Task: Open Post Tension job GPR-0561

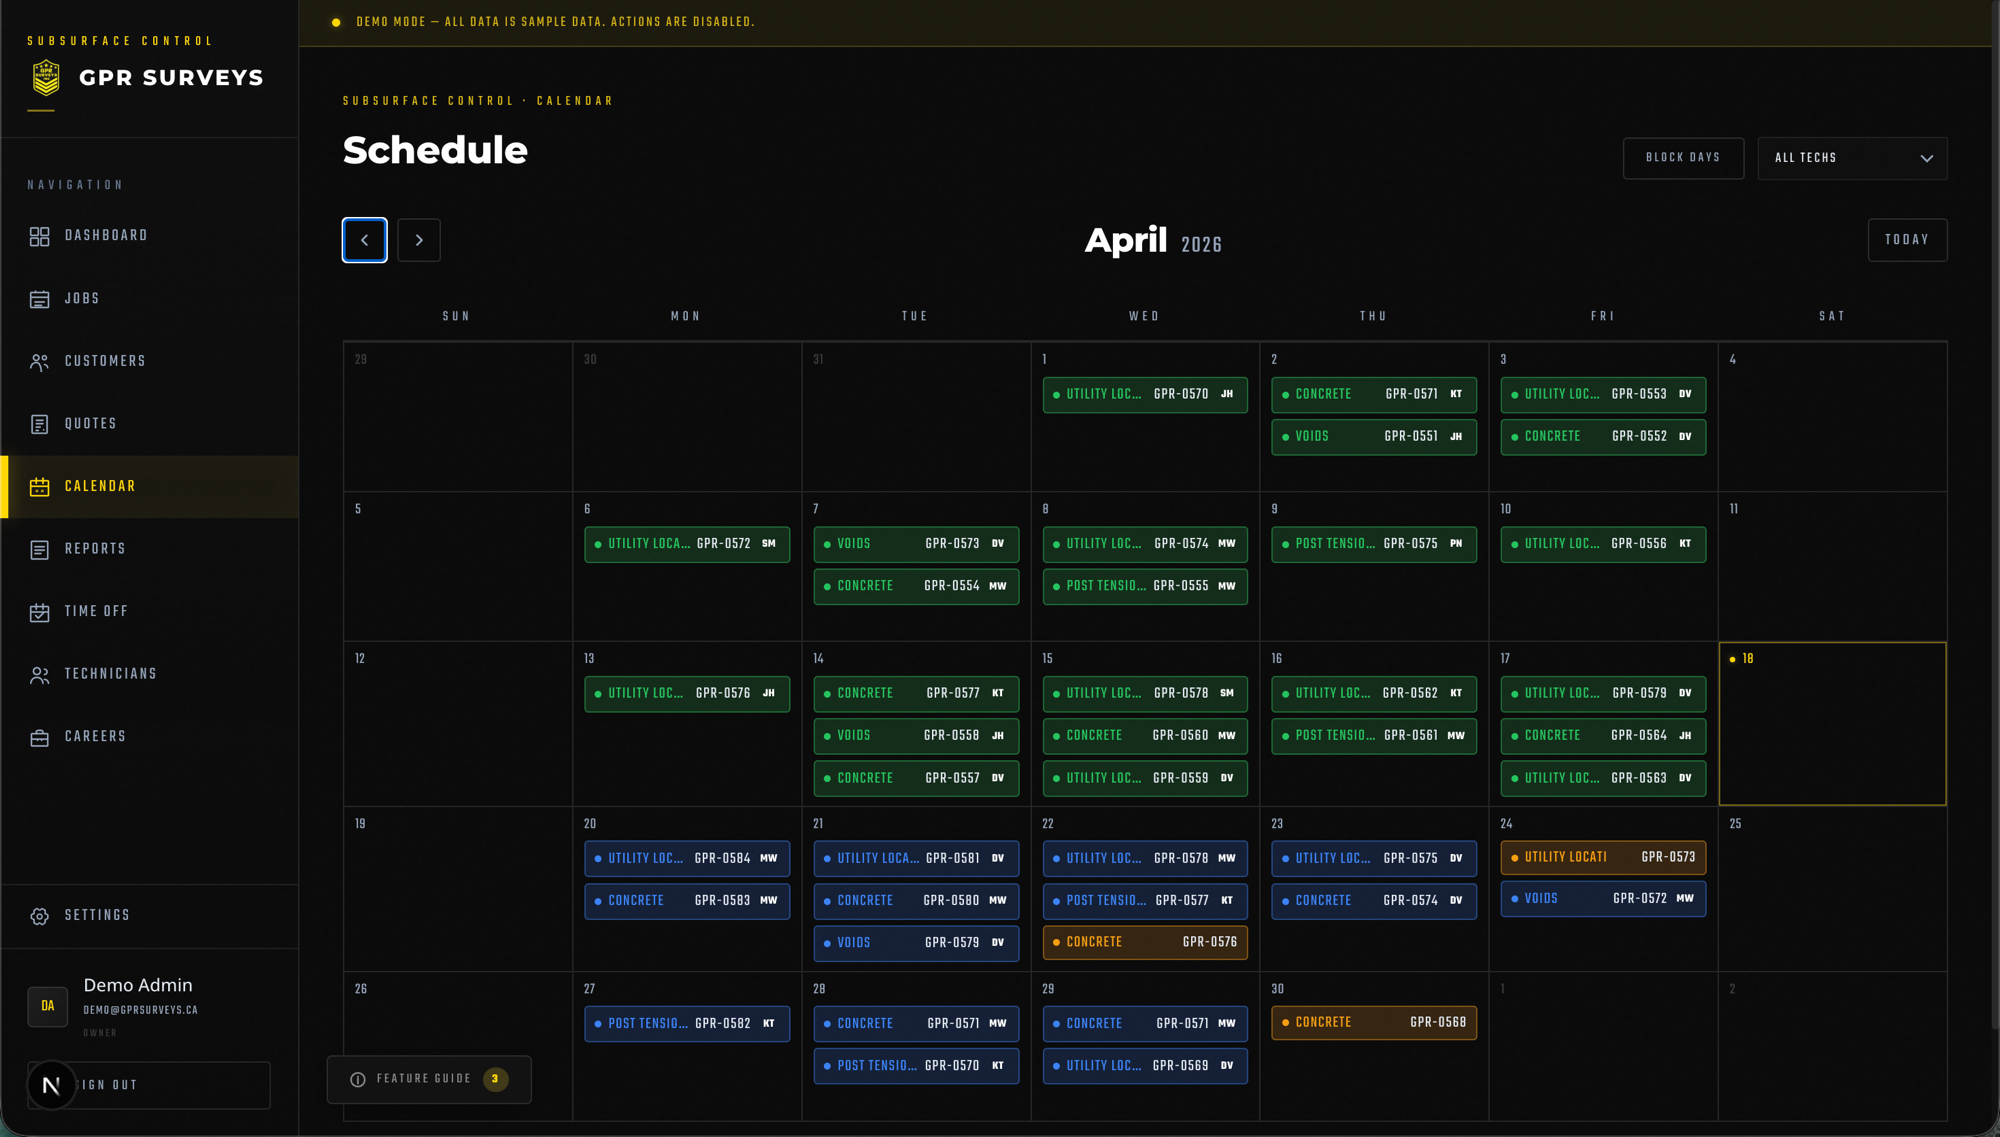Action: (1374, 736)
